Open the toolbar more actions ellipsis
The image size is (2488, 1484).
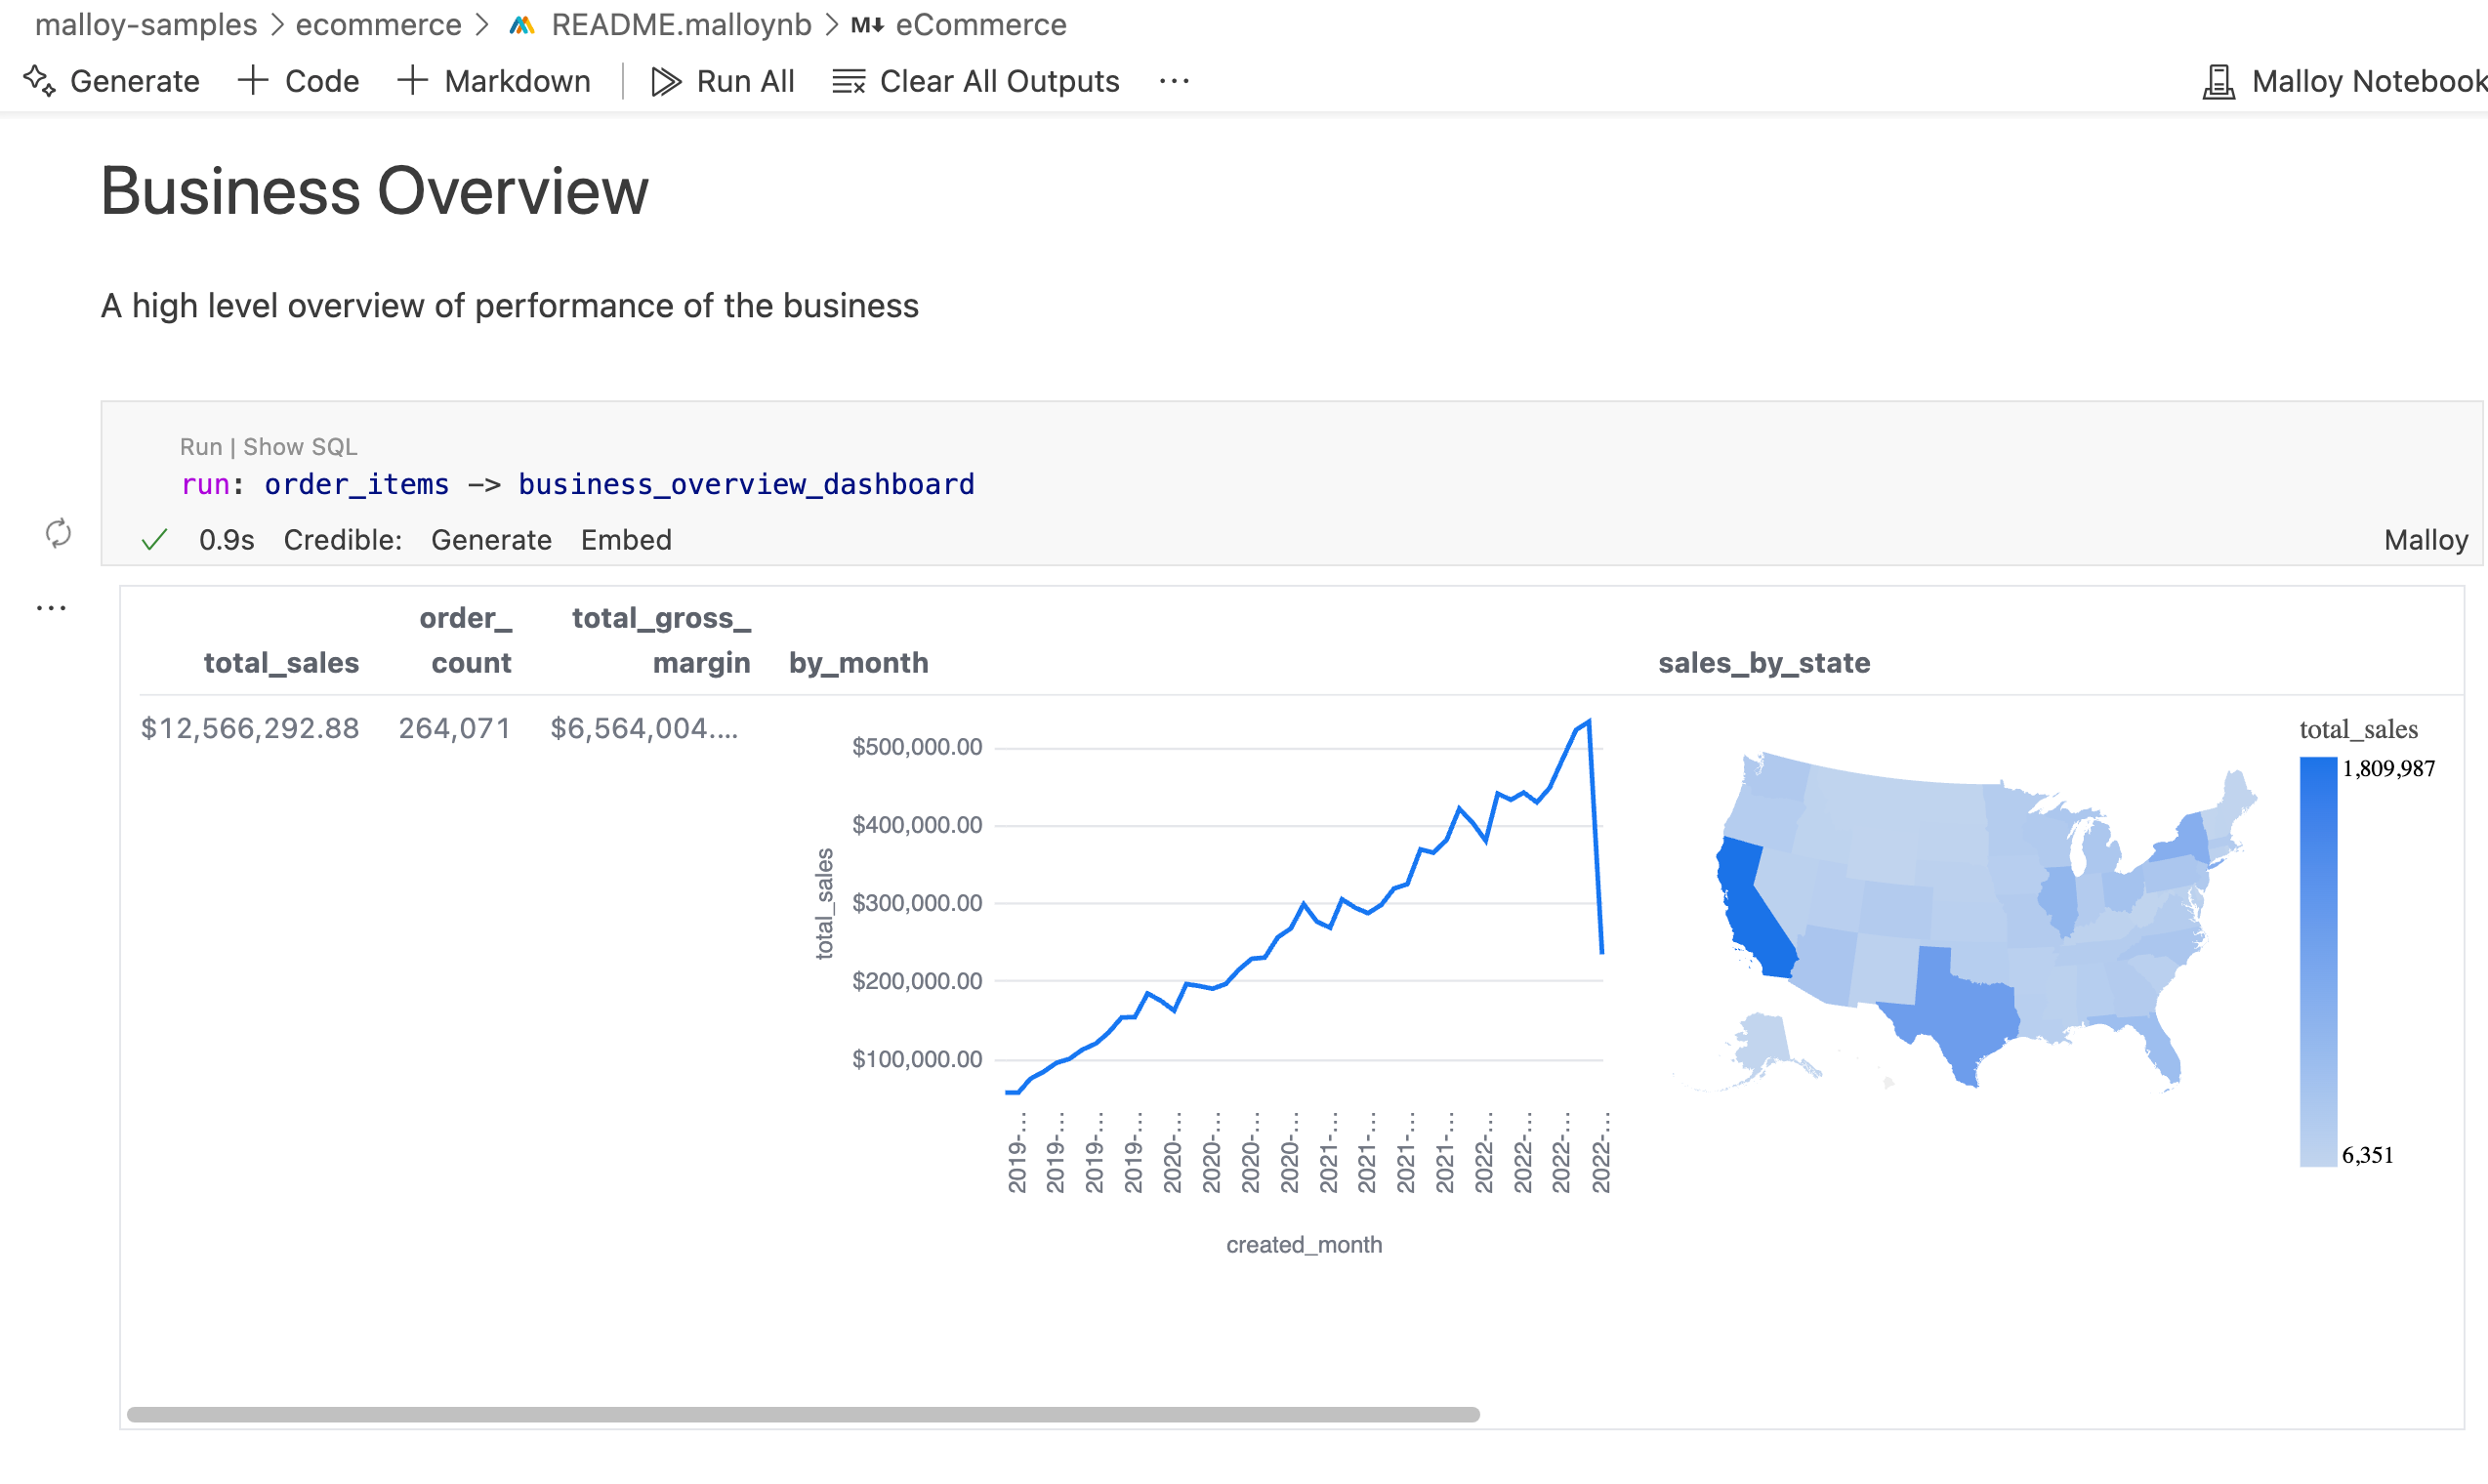point(1174,81)
